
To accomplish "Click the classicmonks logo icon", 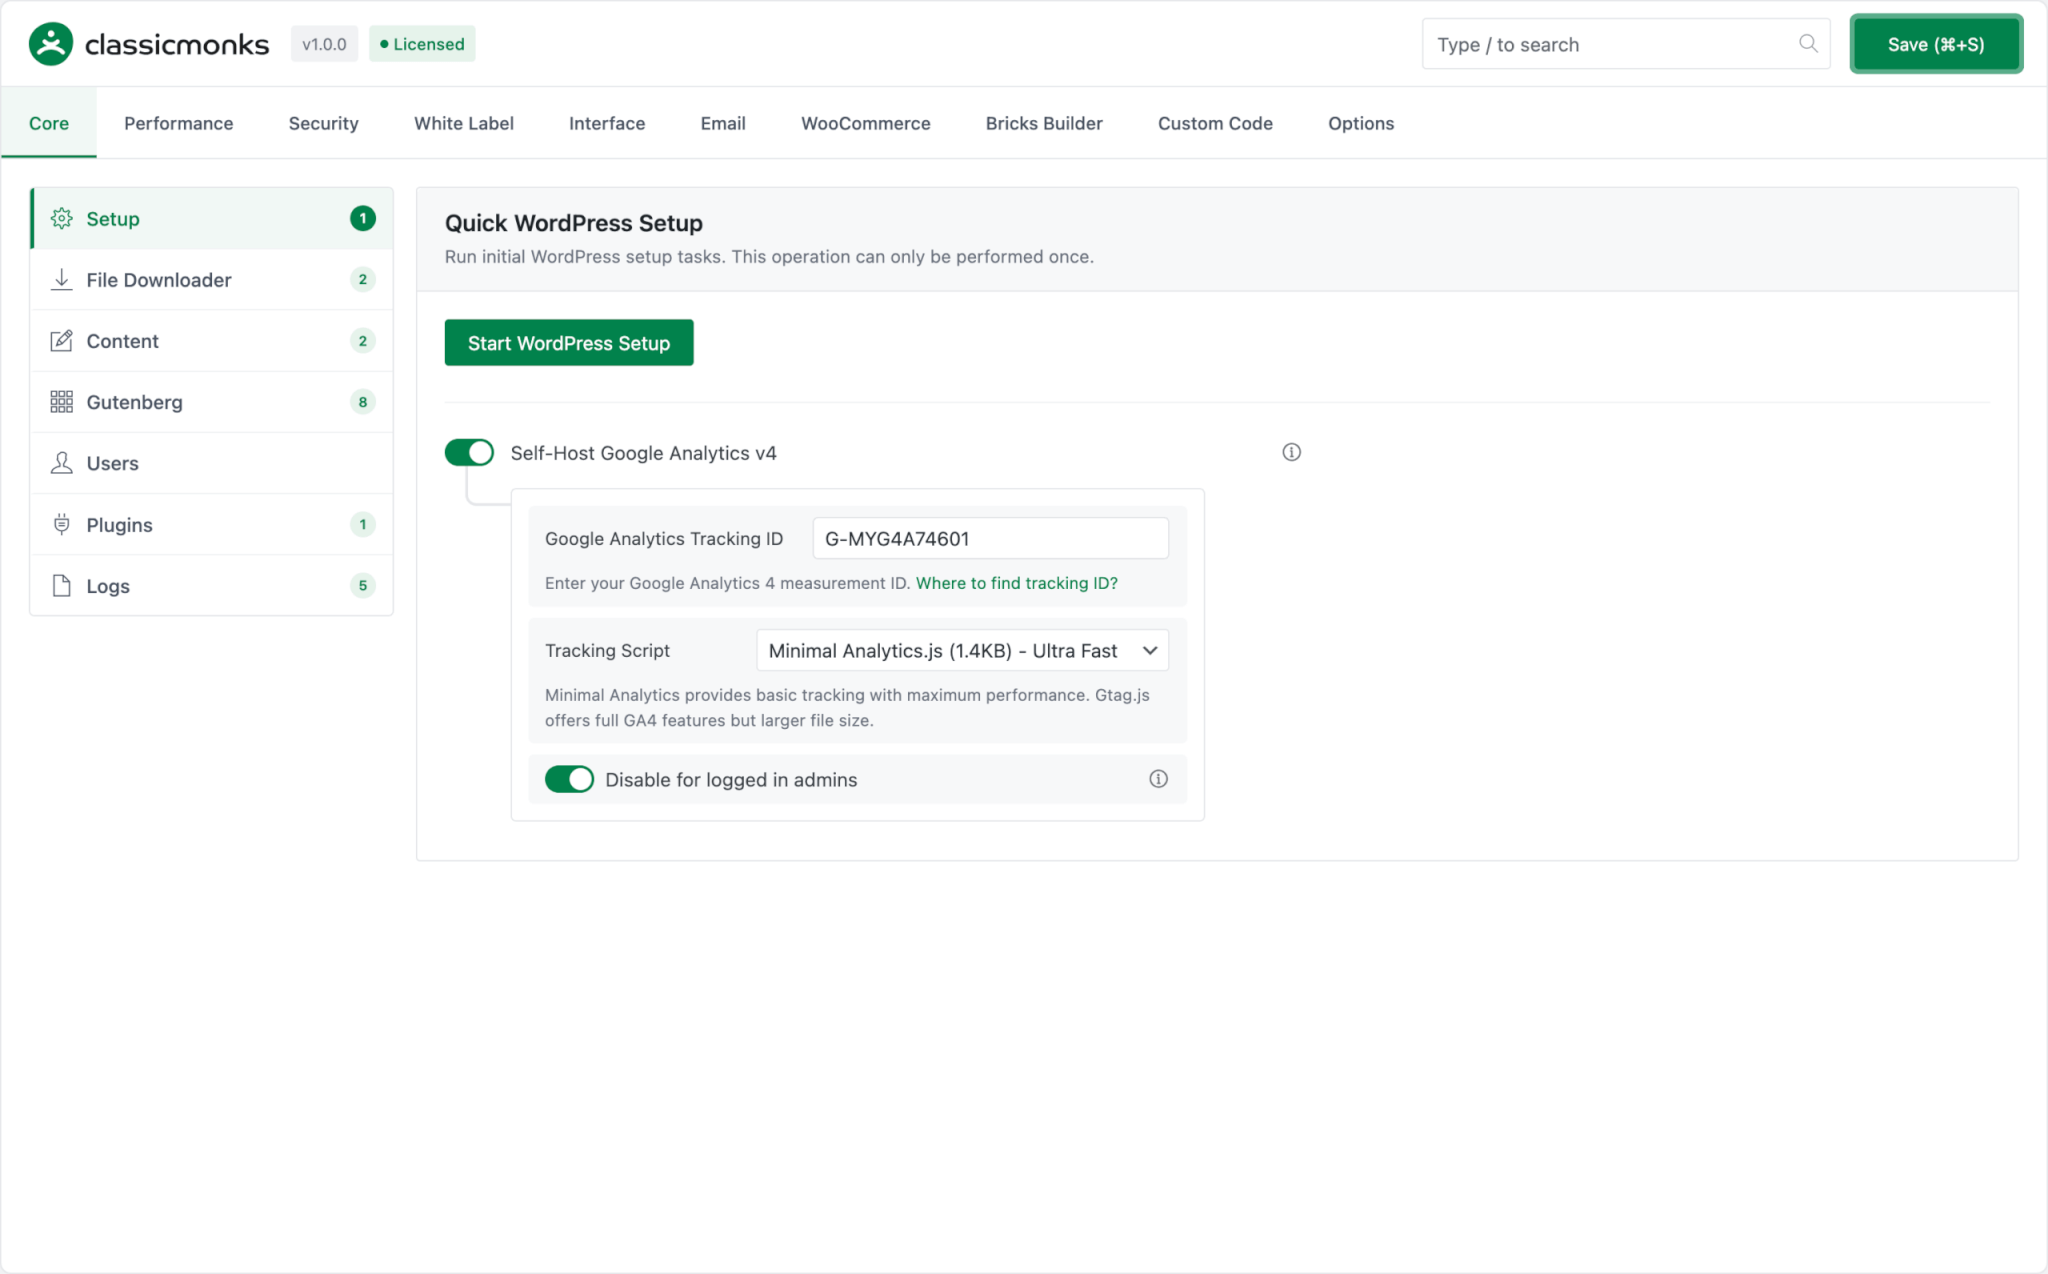I will tap(51, 44).
